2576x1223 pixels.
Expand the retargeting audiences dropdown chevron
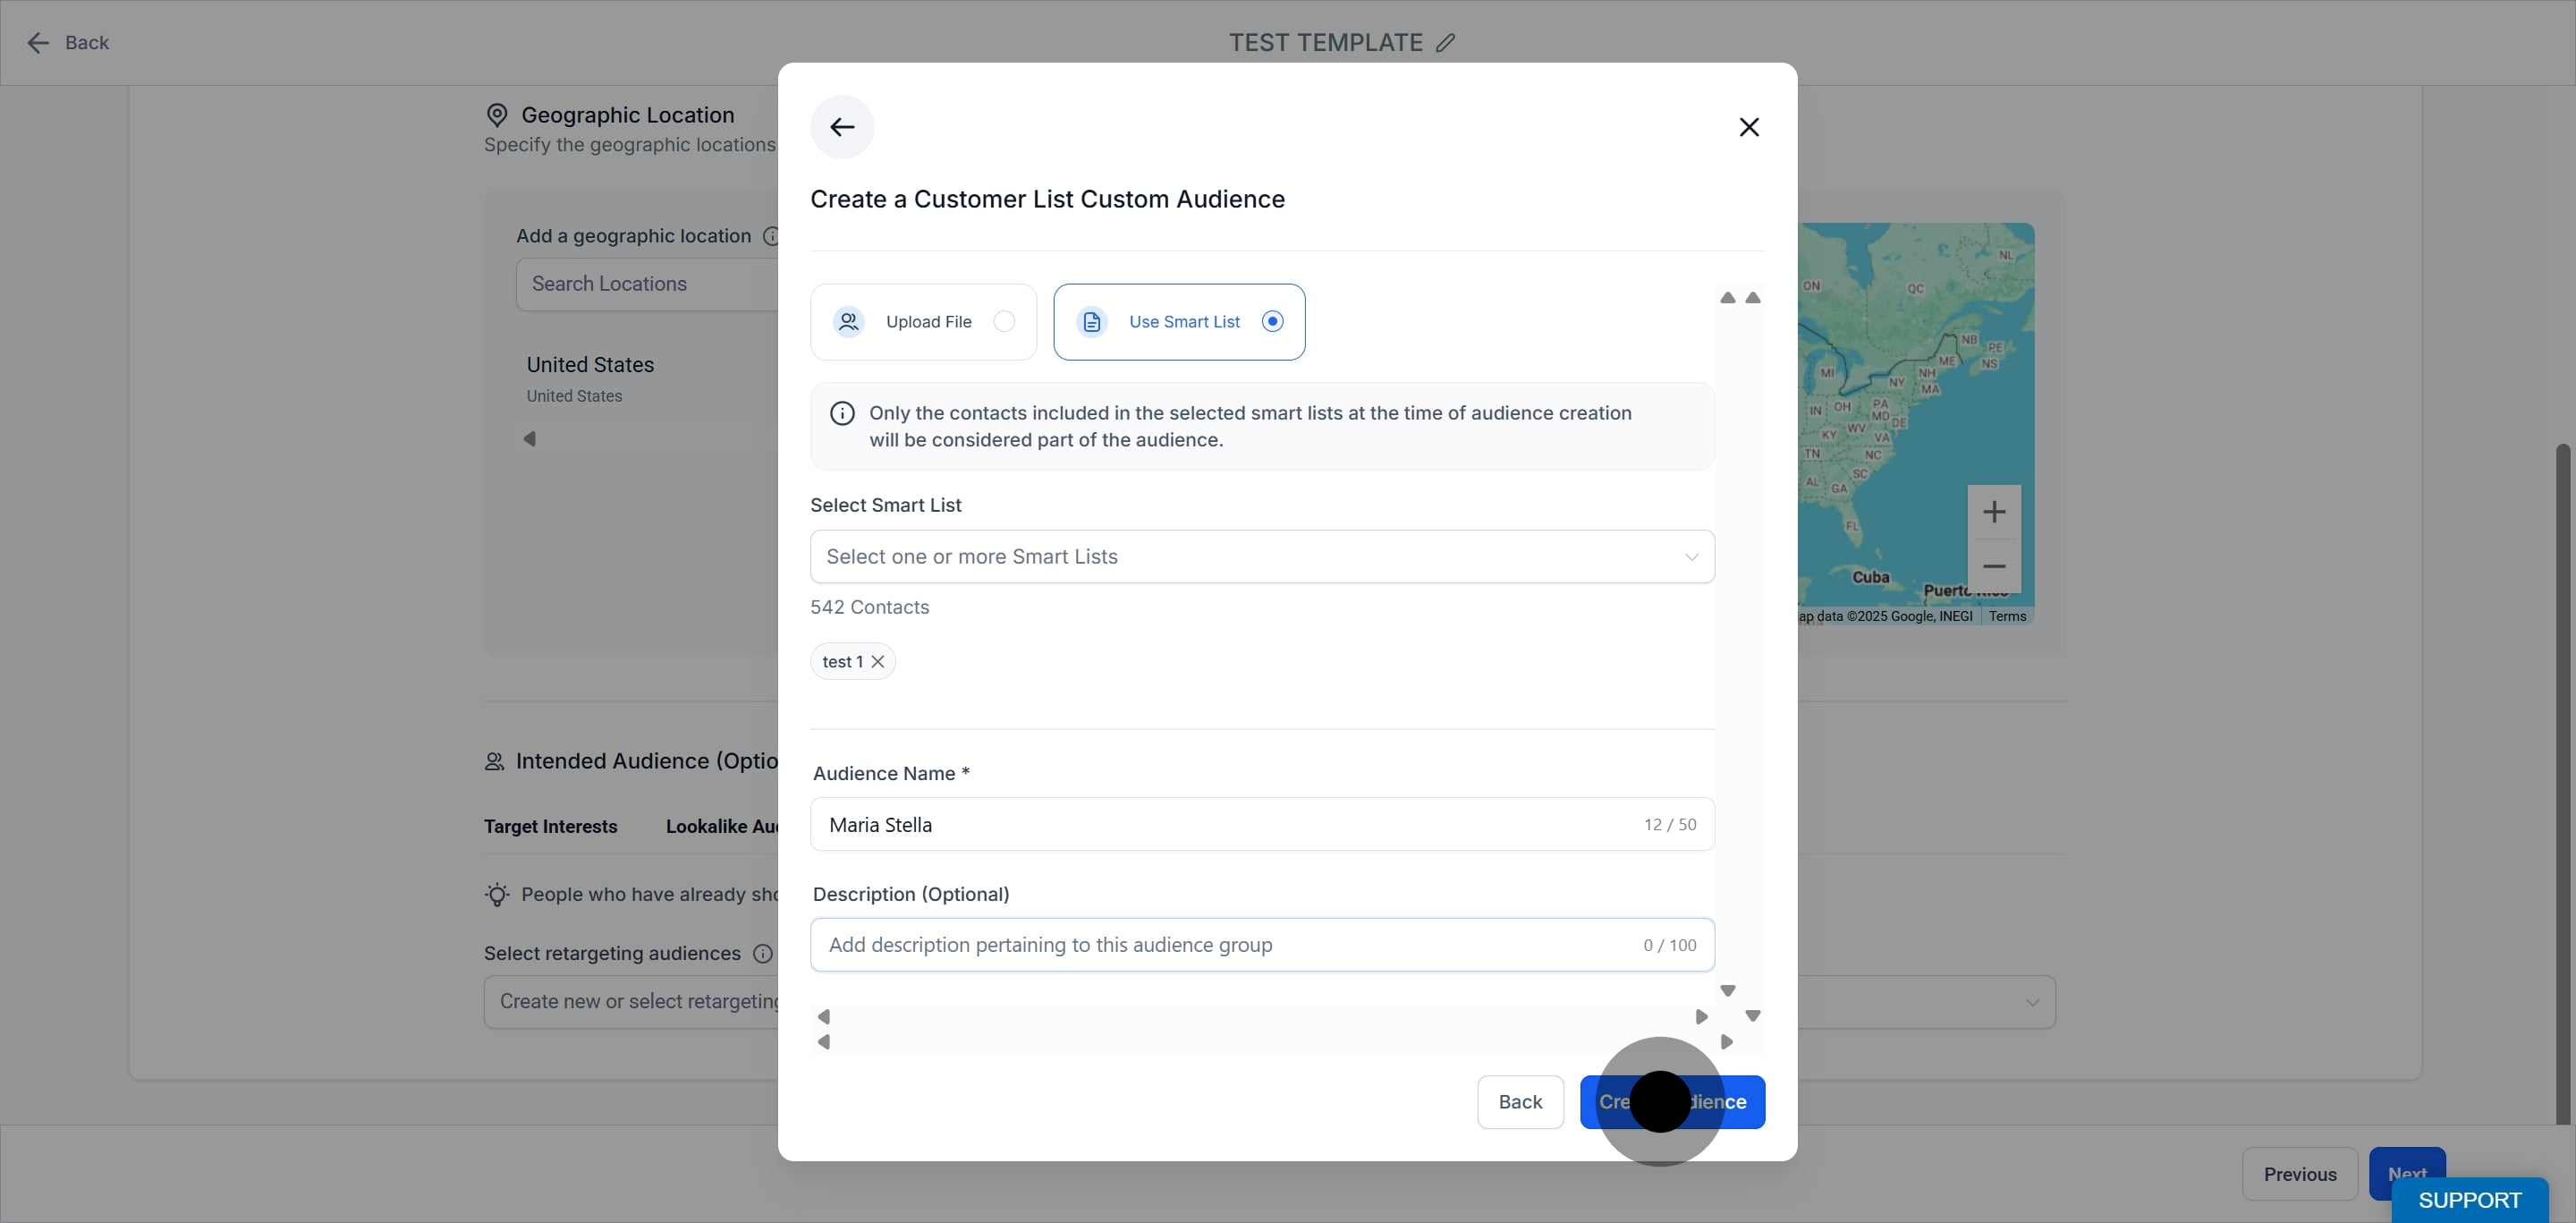pyautogui.click(x=2032, y=1002)
